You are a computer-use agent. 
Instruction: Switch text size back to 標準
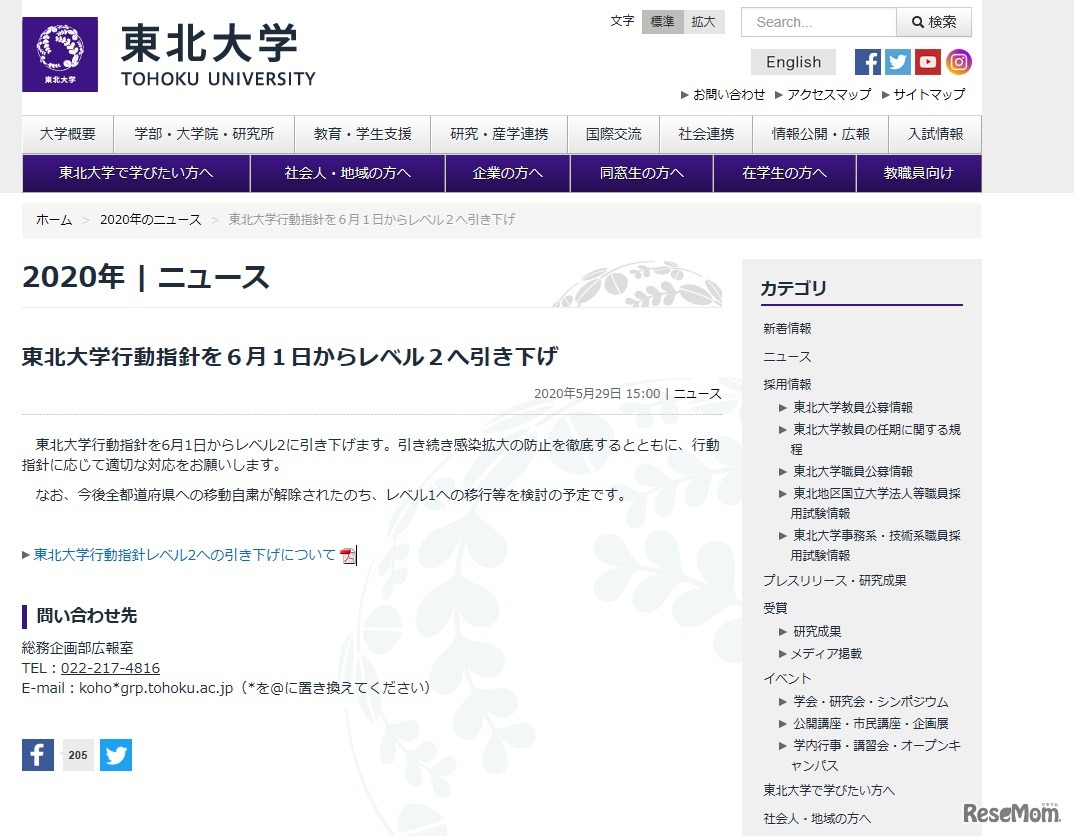coord(662,21)
